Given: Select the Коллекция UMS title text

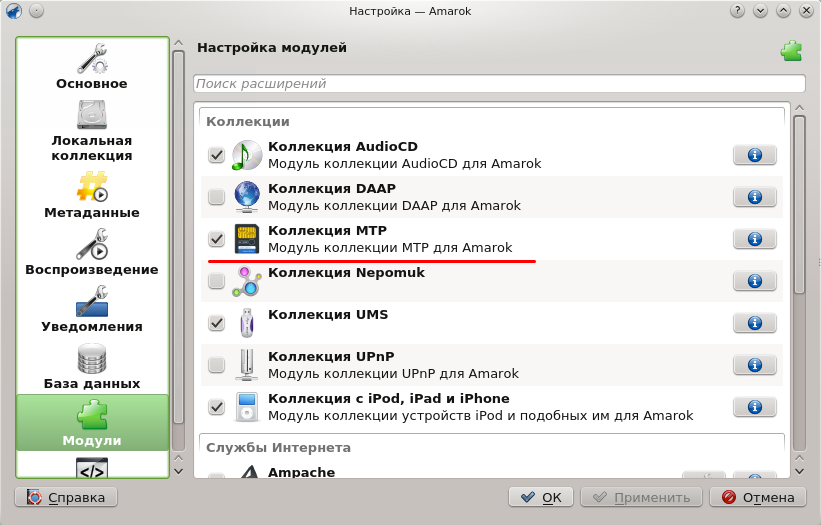Looking at the screenshot, I should click(x=328, y=315).
